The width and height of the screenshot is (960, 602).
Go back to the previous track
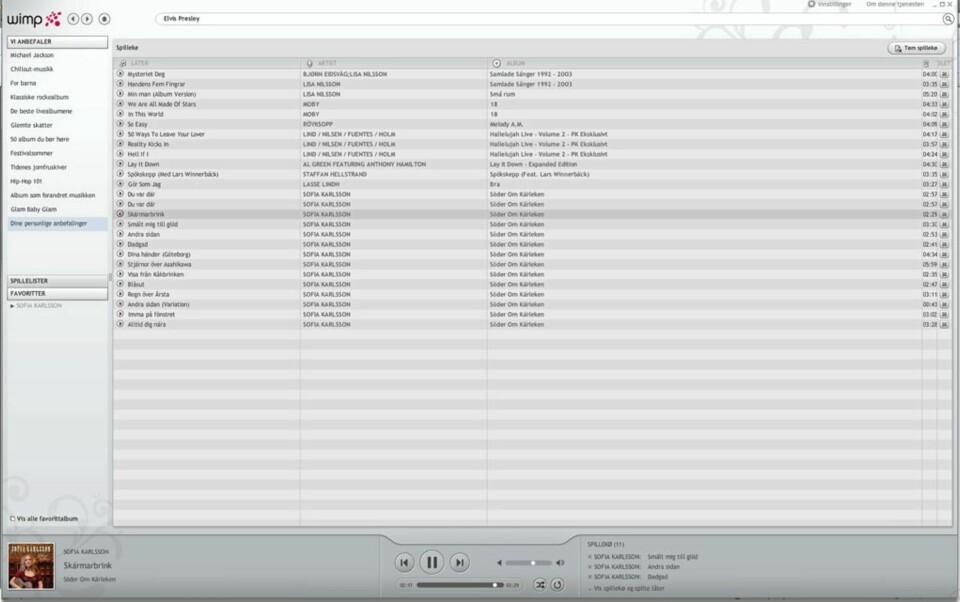pyautogui.click(x=403, y=563)
